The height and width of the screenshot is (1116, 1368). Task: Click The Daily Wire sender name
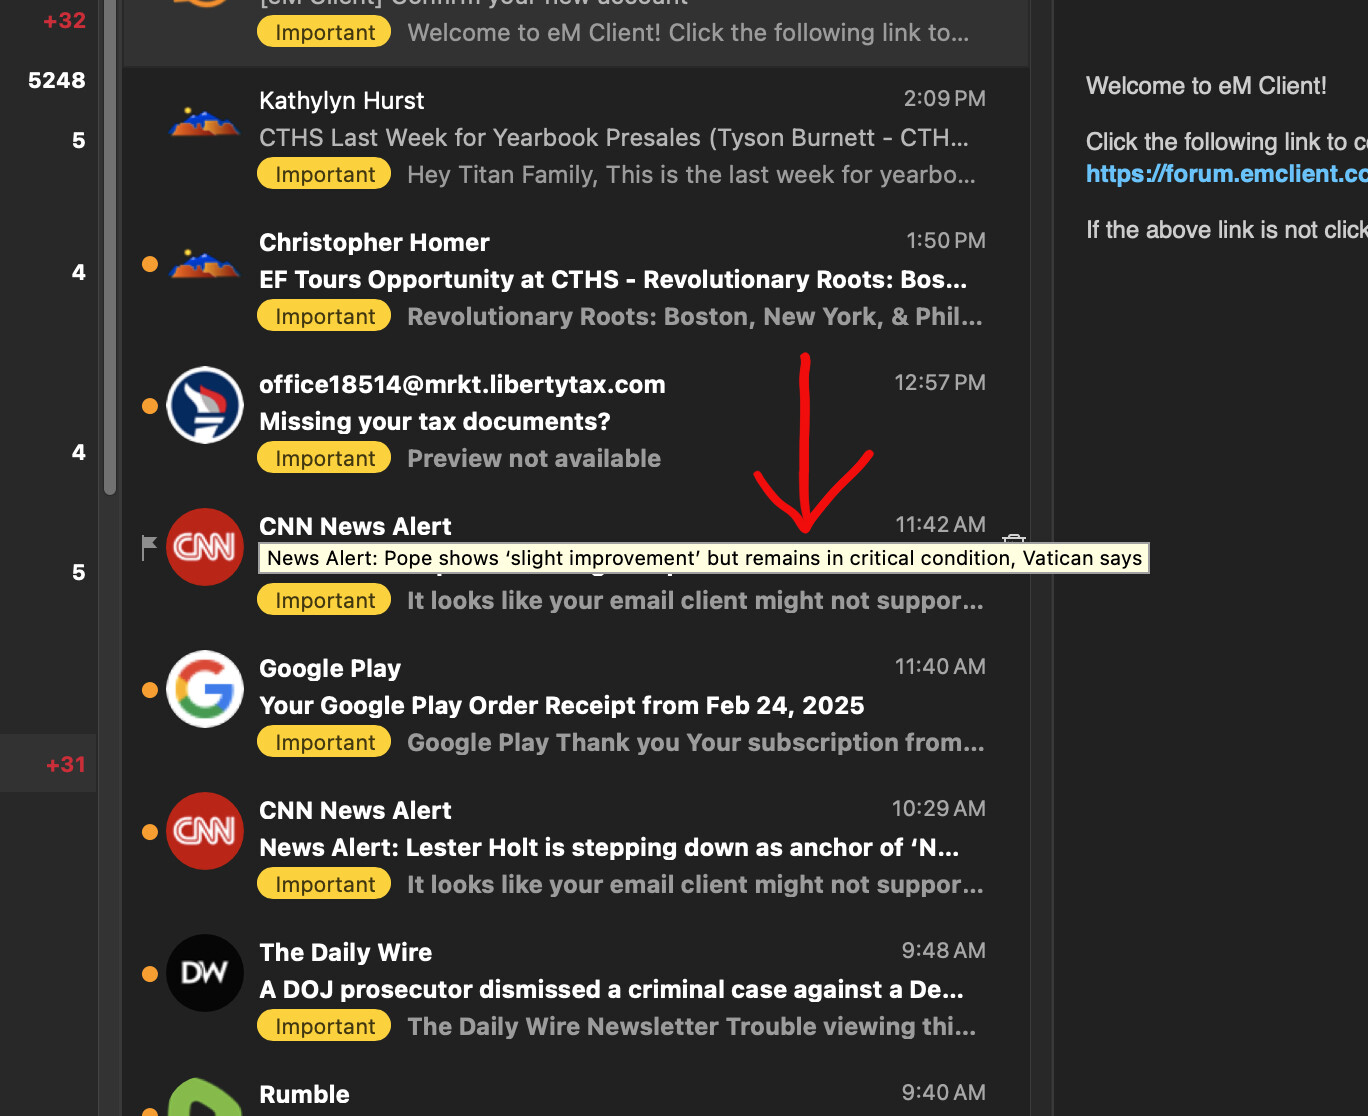(x=346, y=953)
